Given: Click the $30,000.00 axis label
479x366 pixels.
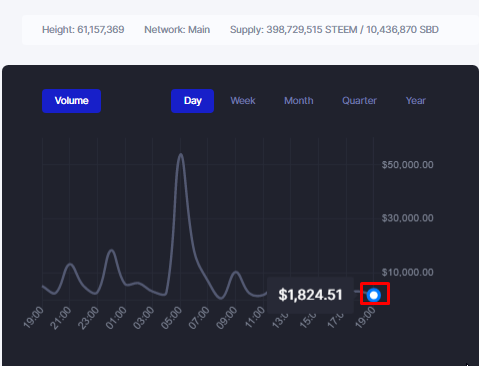Looking at the screenshot, I should (x=407, y=218).
